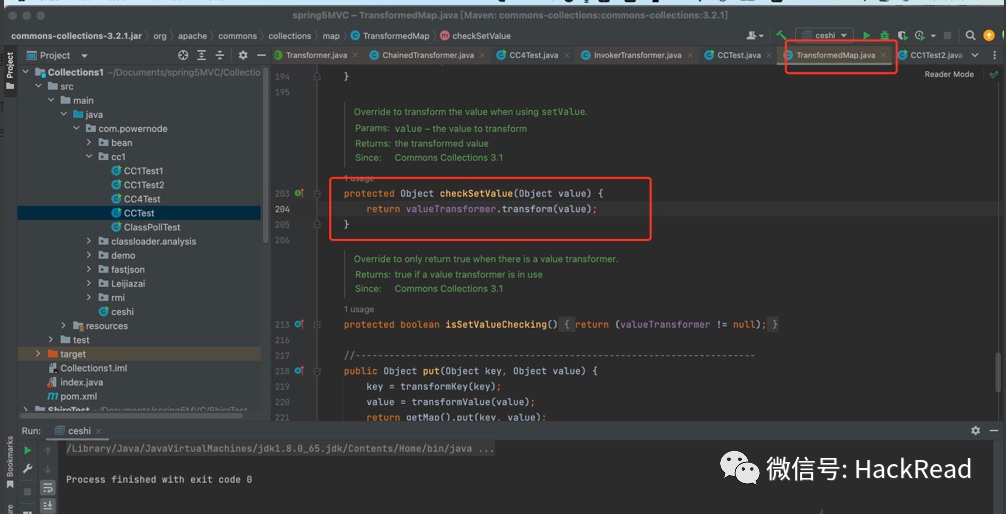Switch to Transformer.java editor tab

point(316,55)
